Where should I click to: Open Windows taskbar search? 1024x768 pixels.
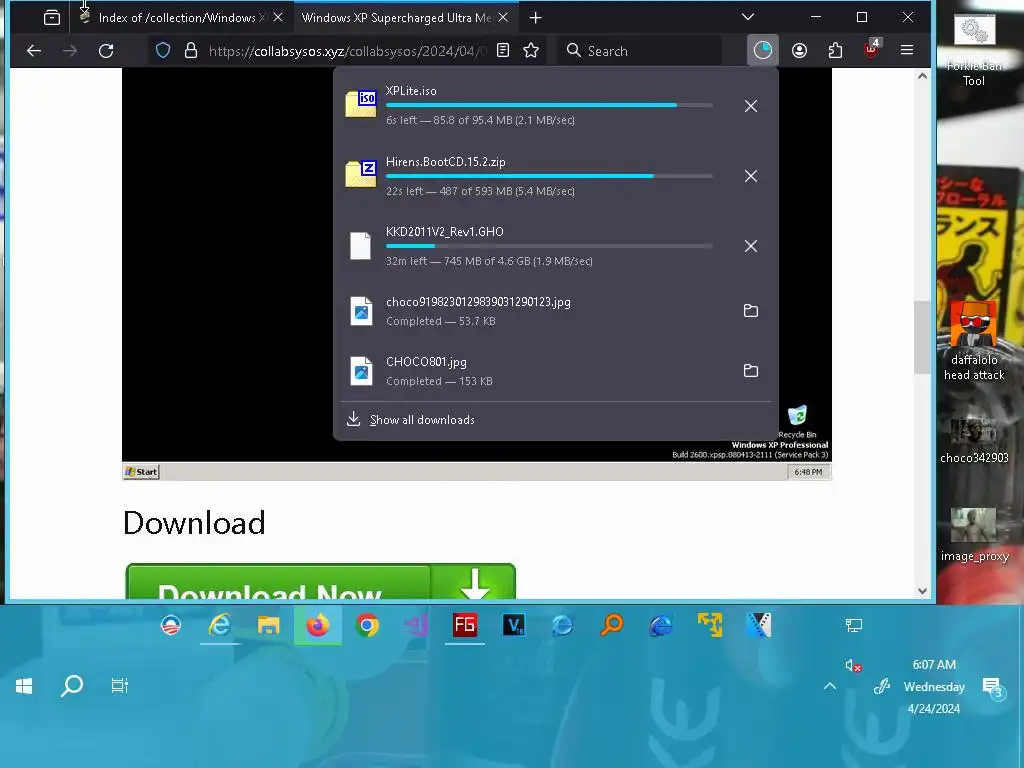[x=72, y=686]
